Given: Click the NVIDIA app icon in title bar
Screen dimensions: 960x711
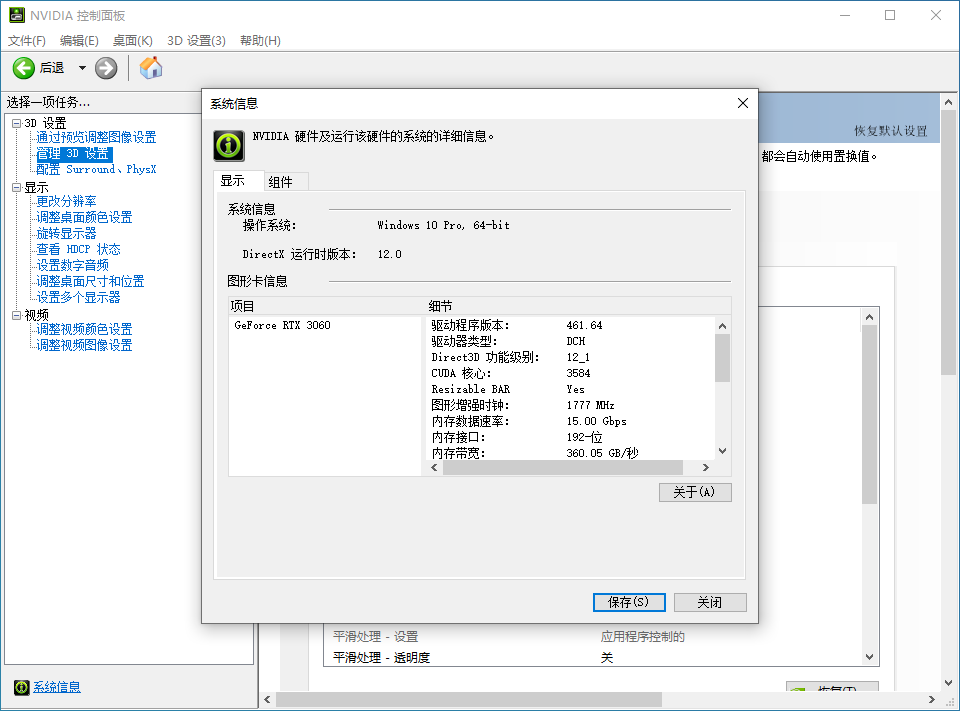Looking at the screenshot, I should coord(17,15).
